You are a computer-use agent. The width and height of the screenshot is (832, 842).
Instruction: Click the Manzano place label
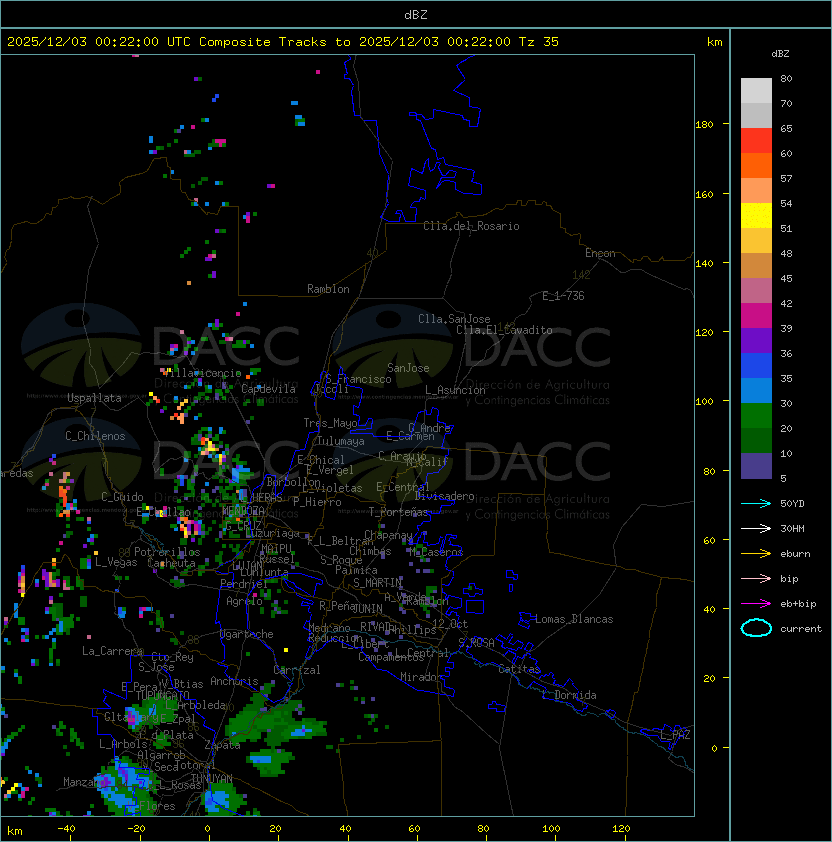click(82, 782)
